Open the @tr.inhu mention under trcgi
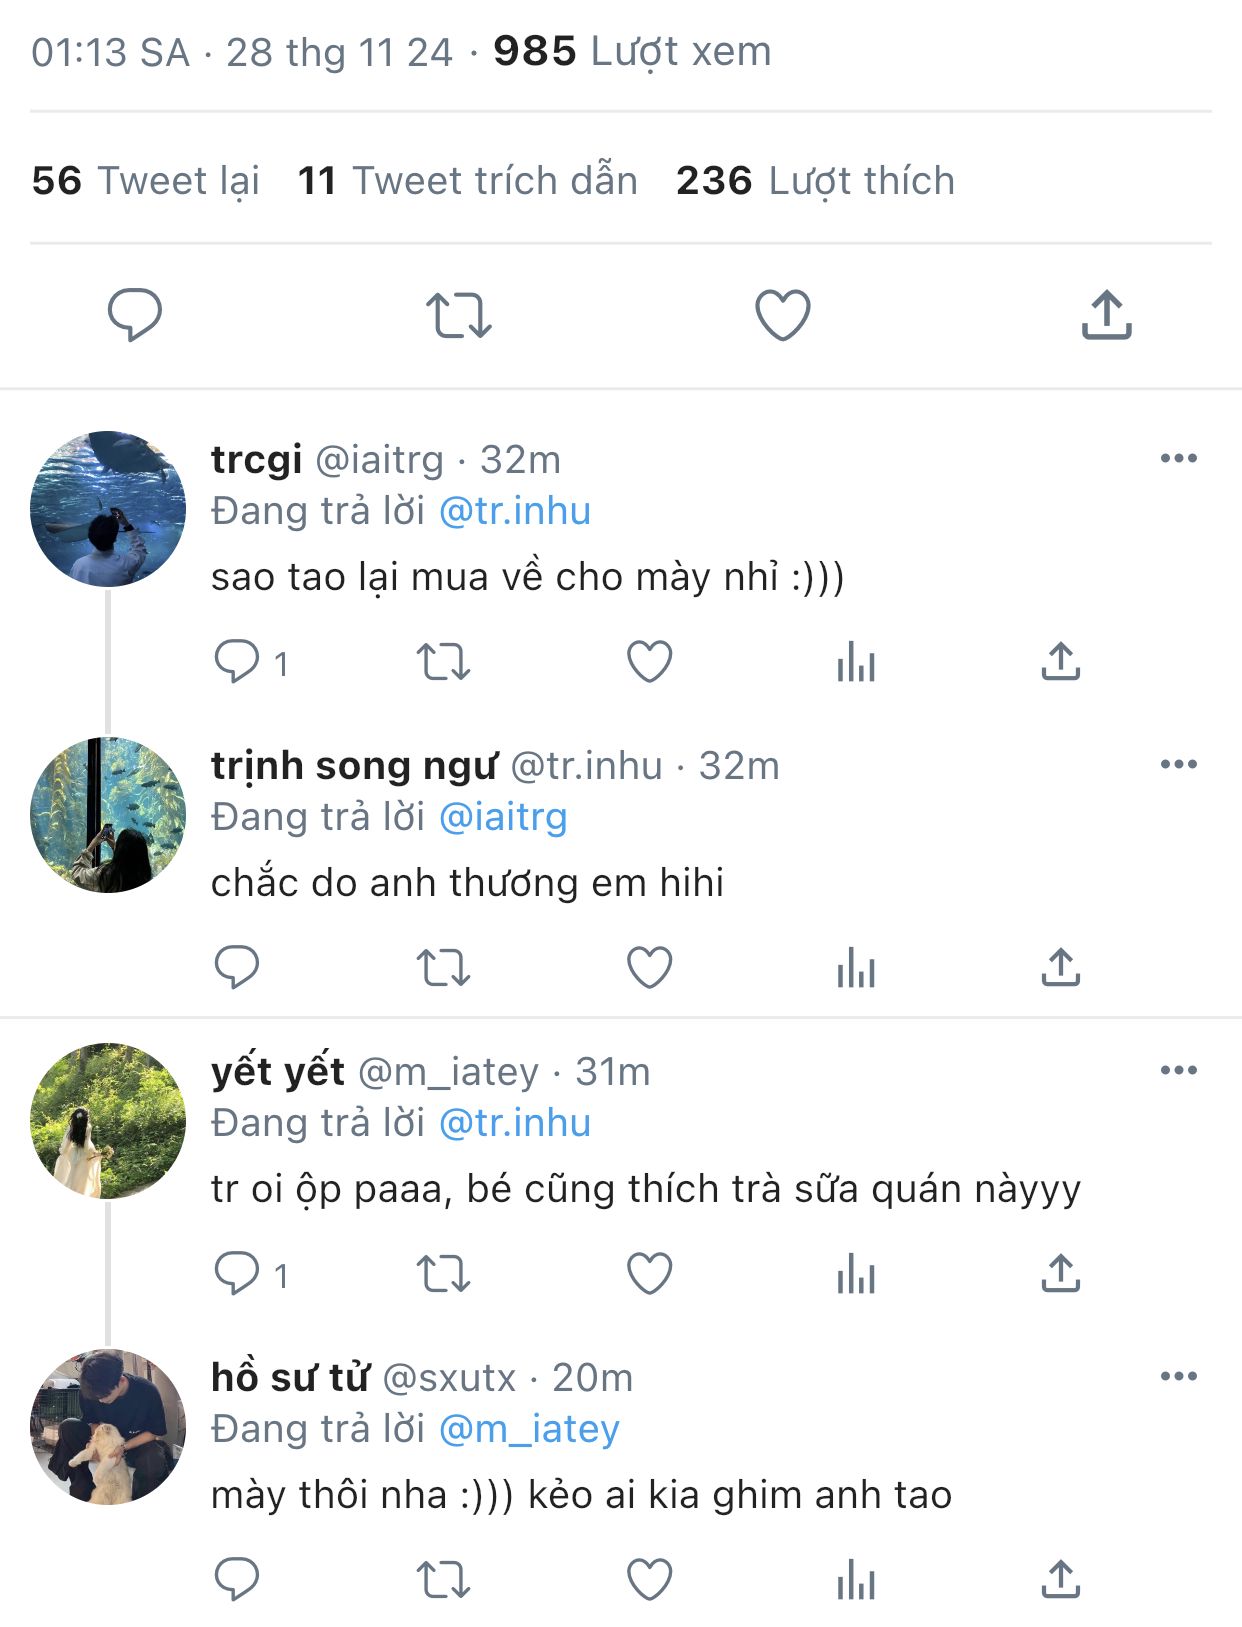This screenshot has height=1627, width=1242. point(515,511)
